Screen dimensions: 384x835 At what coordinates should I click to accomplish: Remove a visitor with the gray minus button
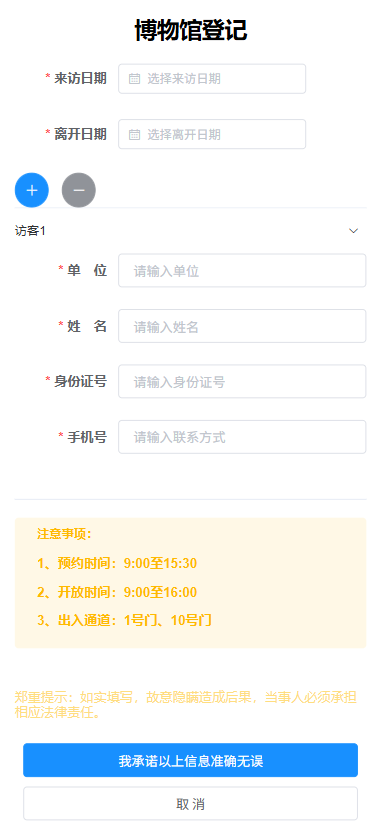click(x=79, y=190)
